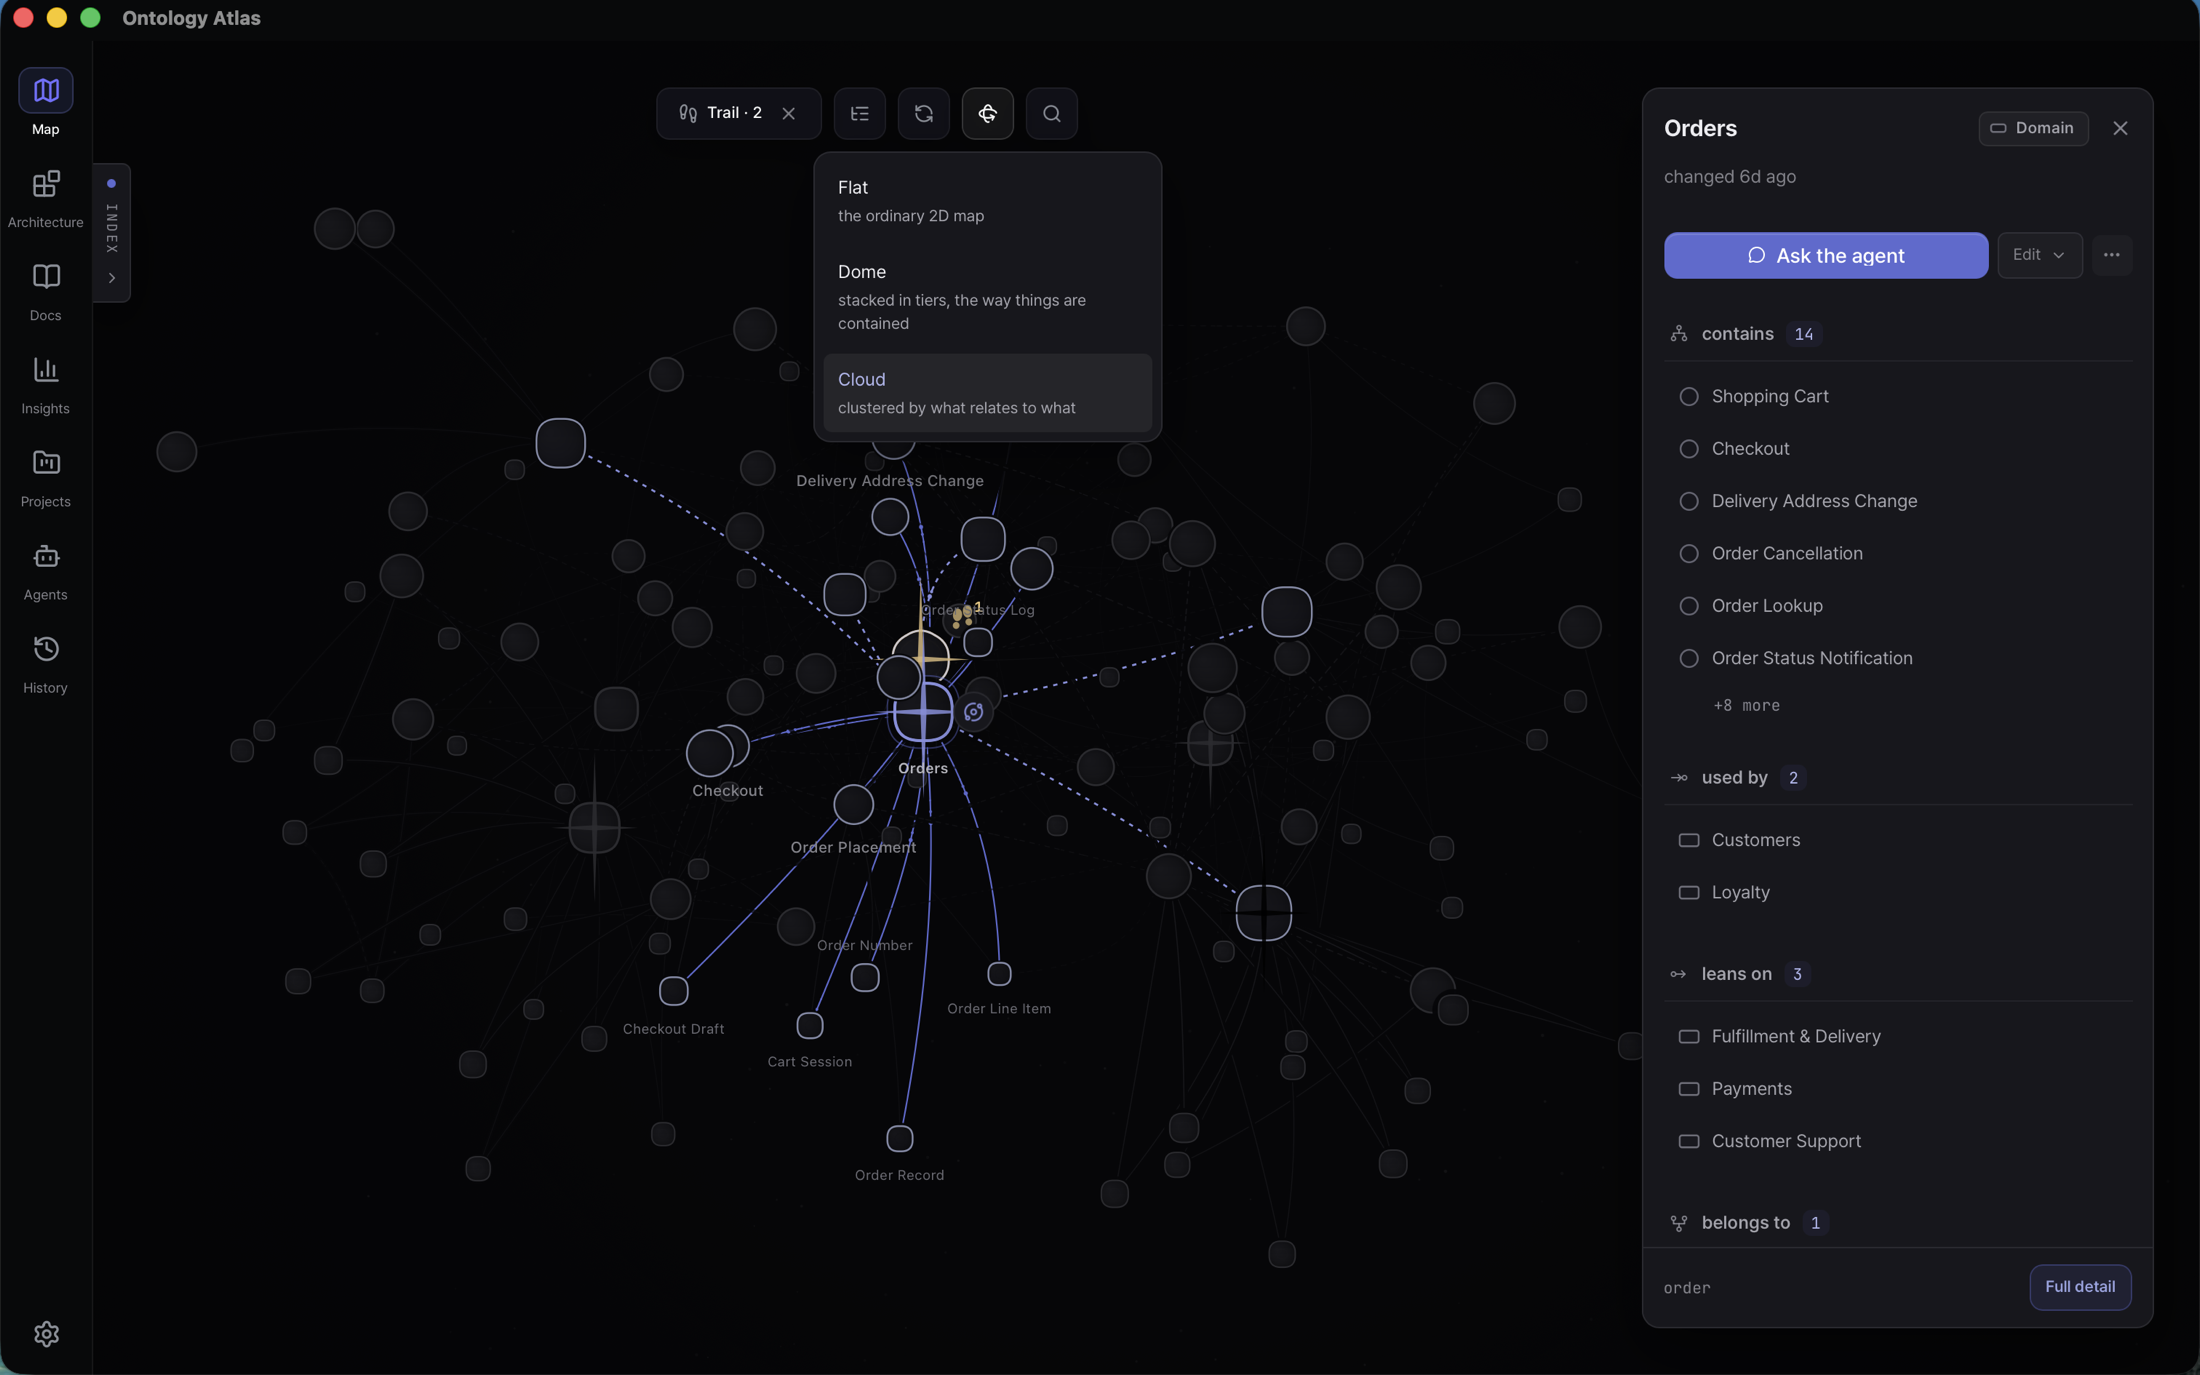
Task: Open the Edit dropdown
Action: (x=2040, y=255)
